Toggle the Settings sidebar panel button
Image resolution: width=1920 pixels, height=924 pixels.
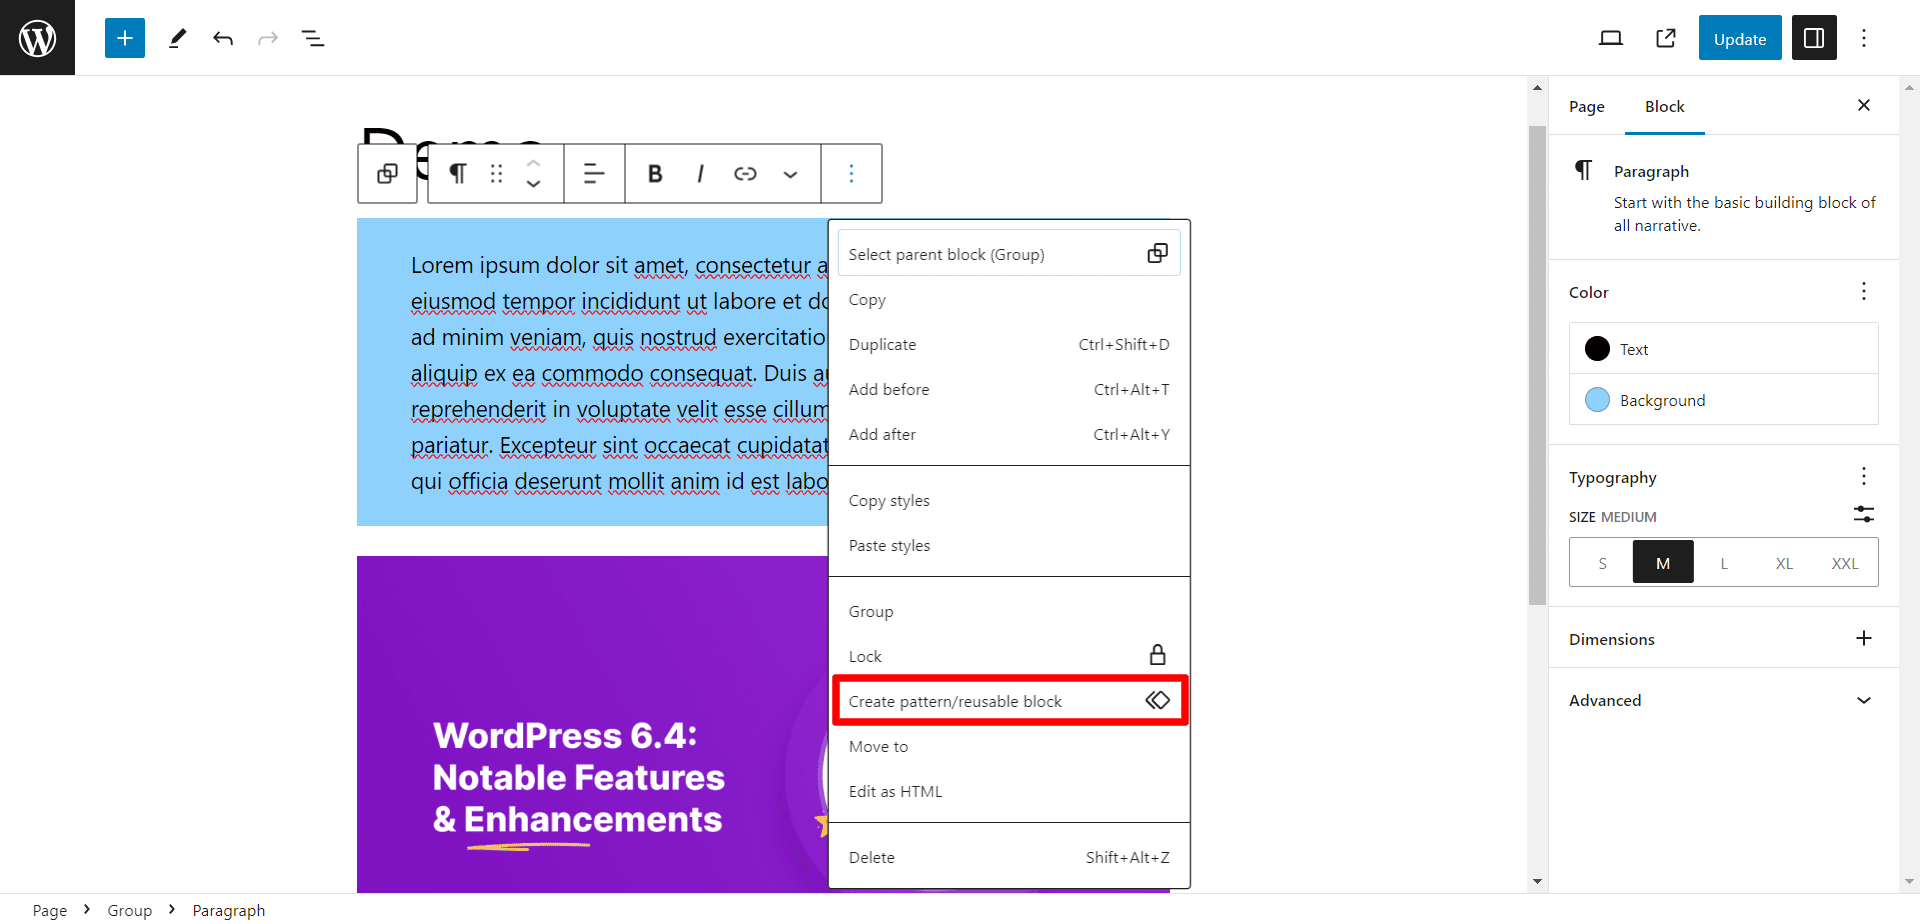point(1814,38)
